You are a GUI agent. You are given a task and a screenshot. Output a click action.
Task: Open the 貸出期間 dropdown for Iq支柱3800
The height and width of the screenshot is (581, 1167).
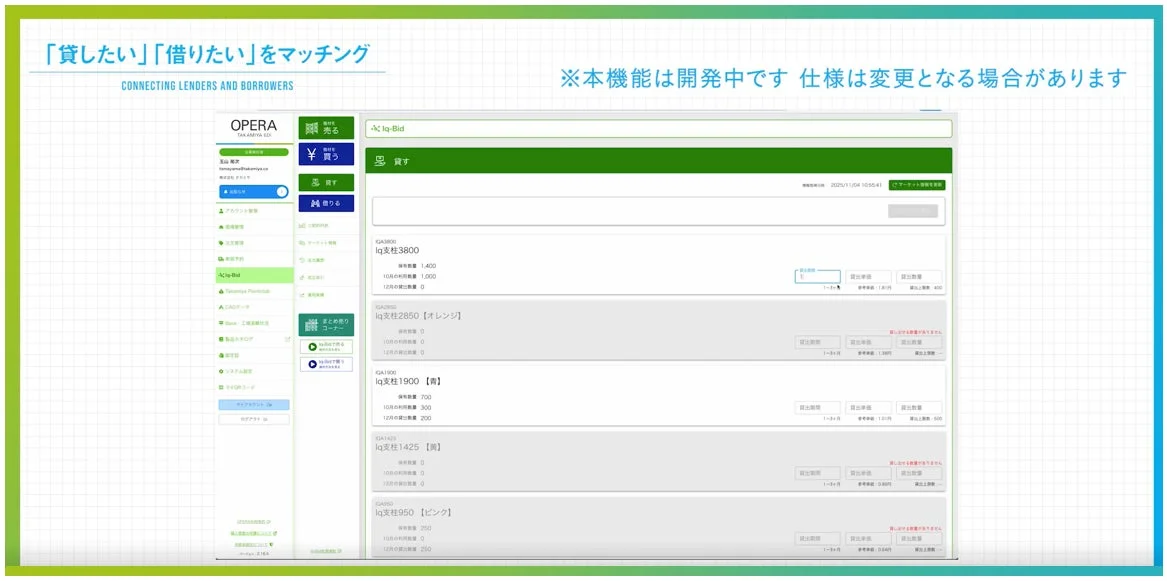pyautogui.click(x=816, y=278)
